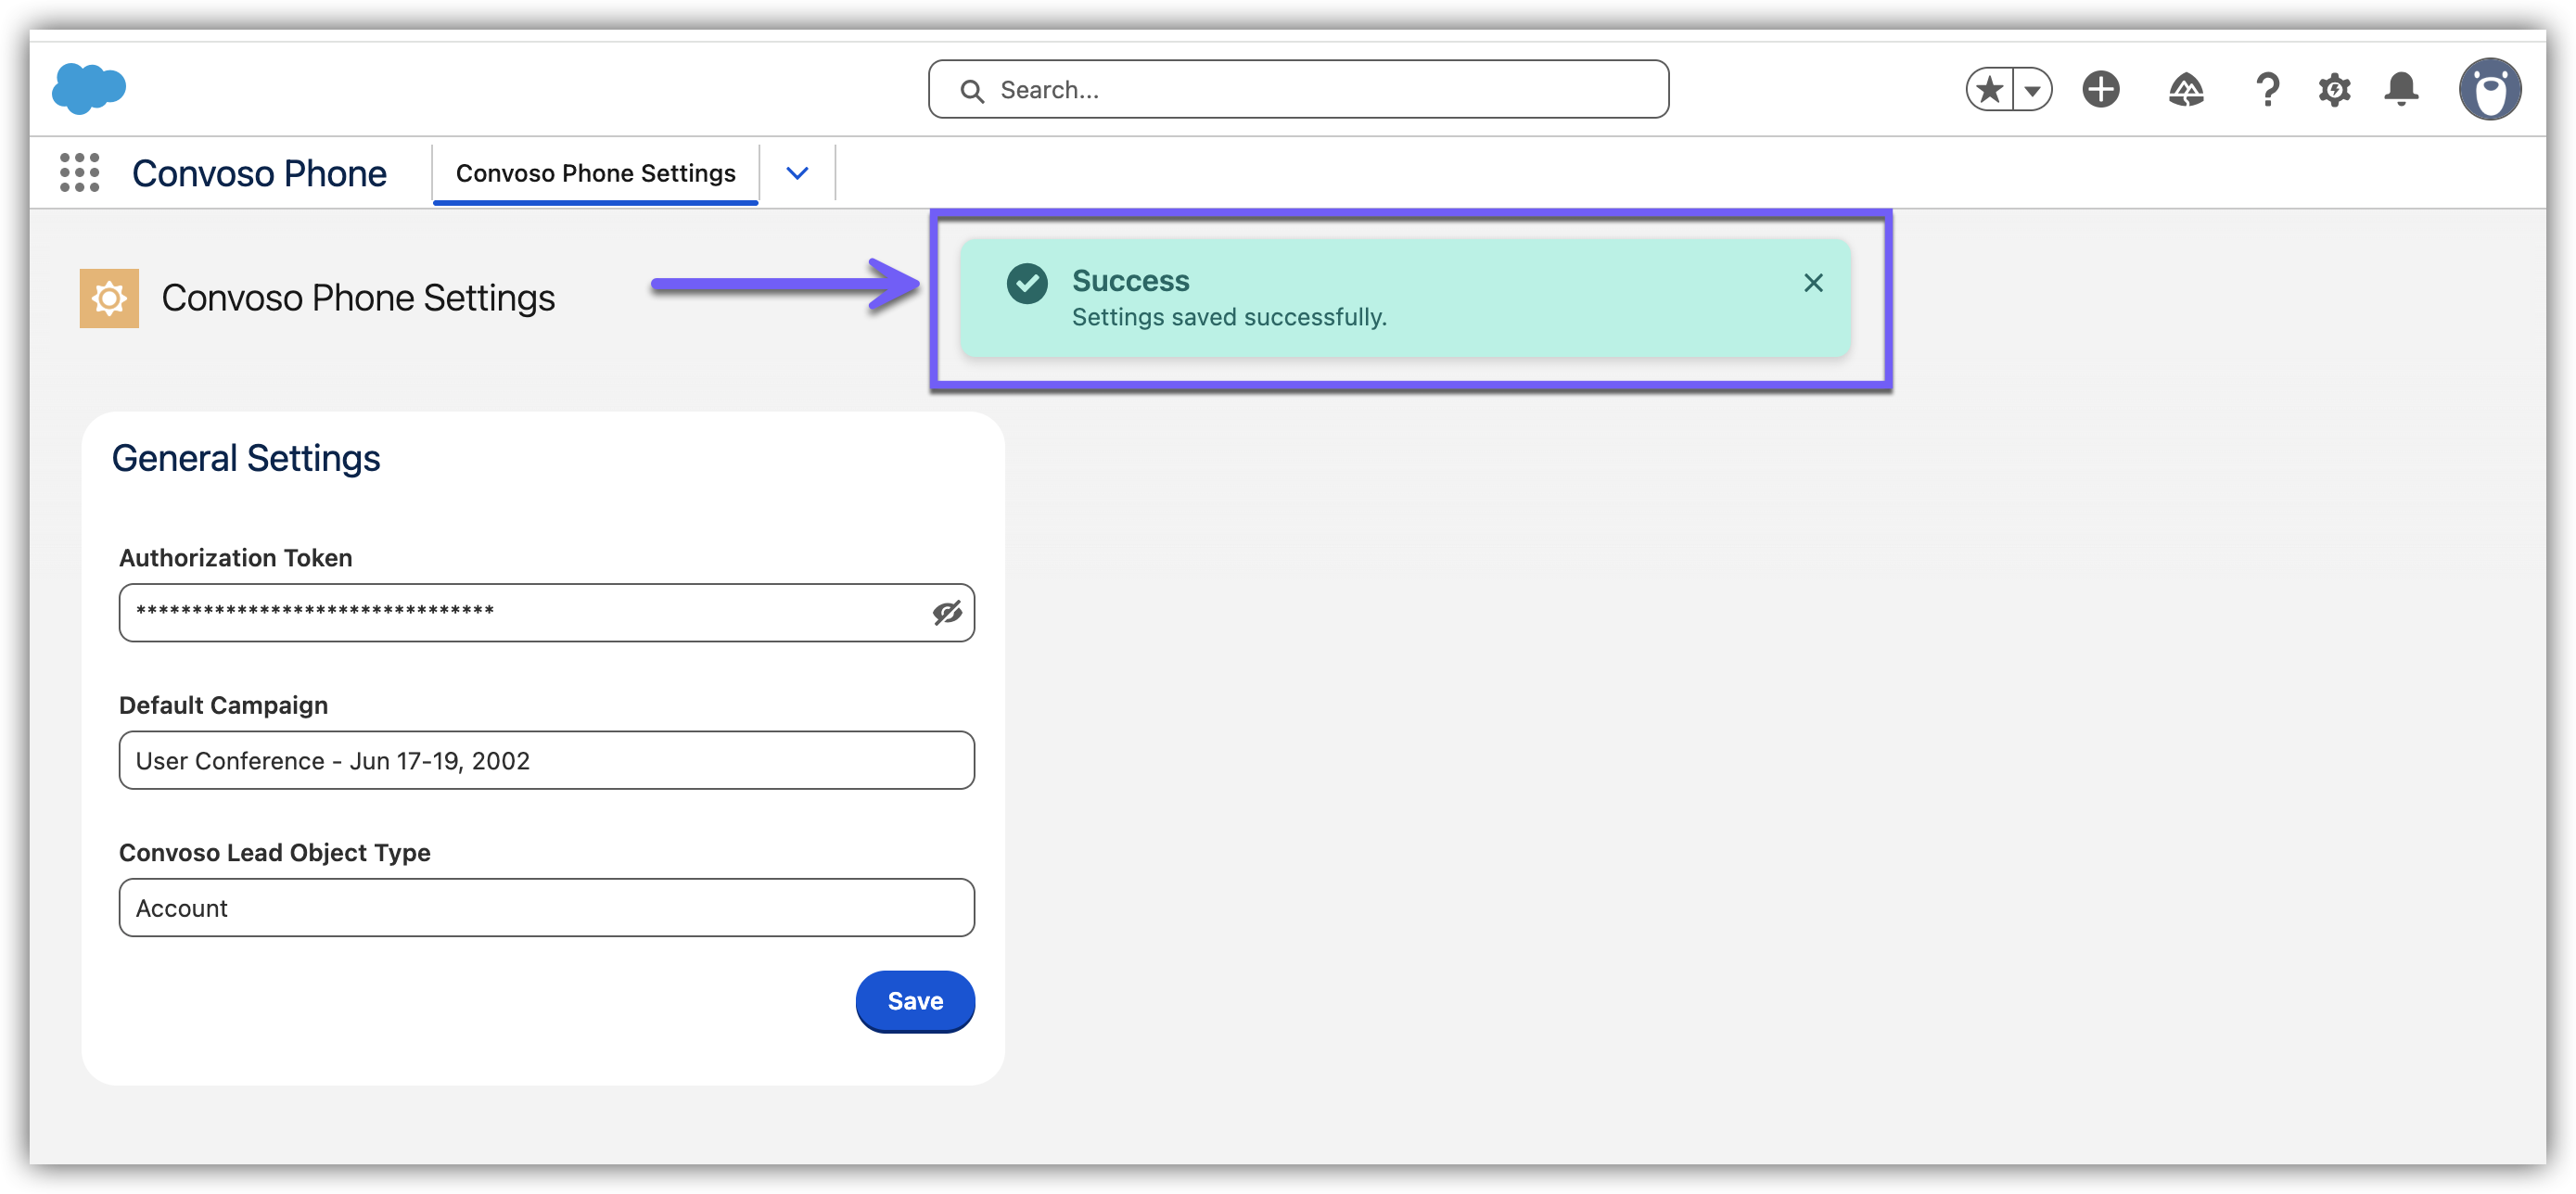The height and width of the screenshot is (1194, 2576).
Task: Focus the global Search box
Action: 1298,90
